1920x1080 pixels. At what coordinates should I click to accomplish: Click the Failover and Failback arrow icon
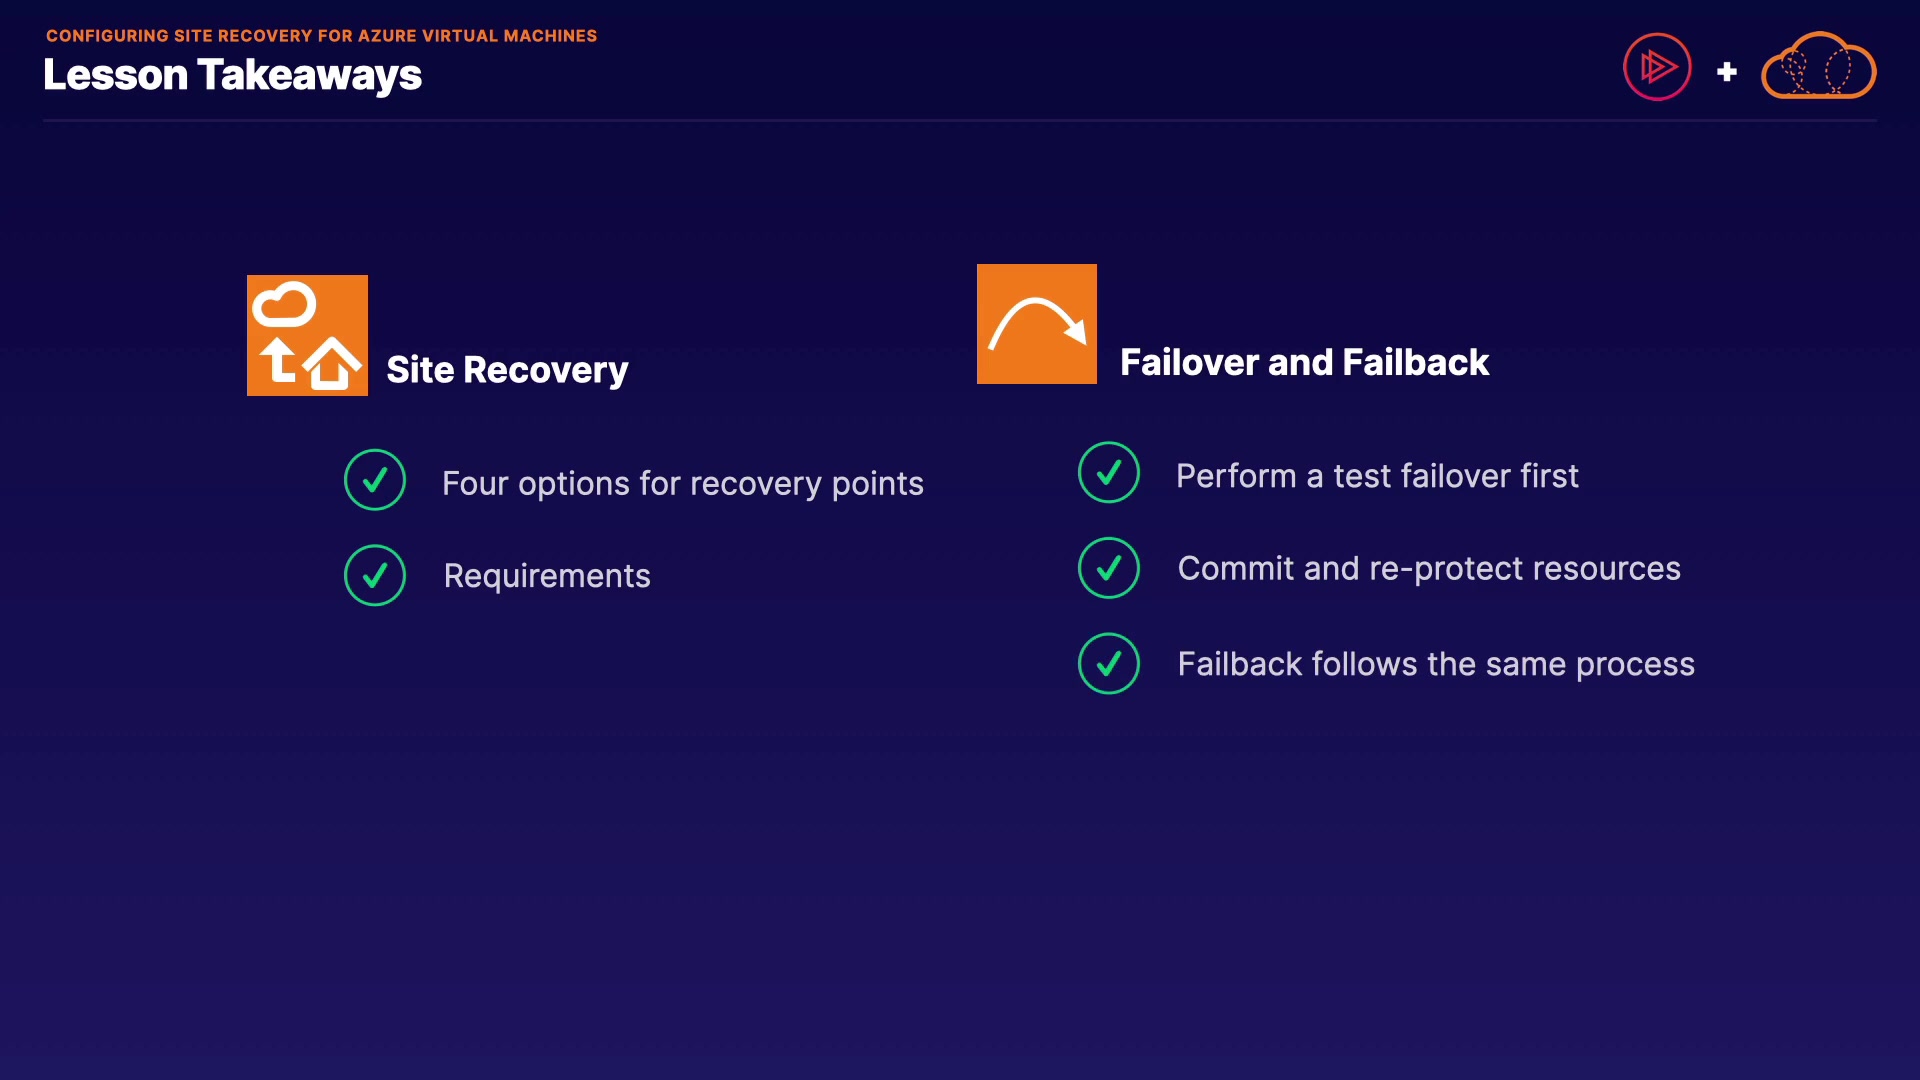tap(1036, 324)
